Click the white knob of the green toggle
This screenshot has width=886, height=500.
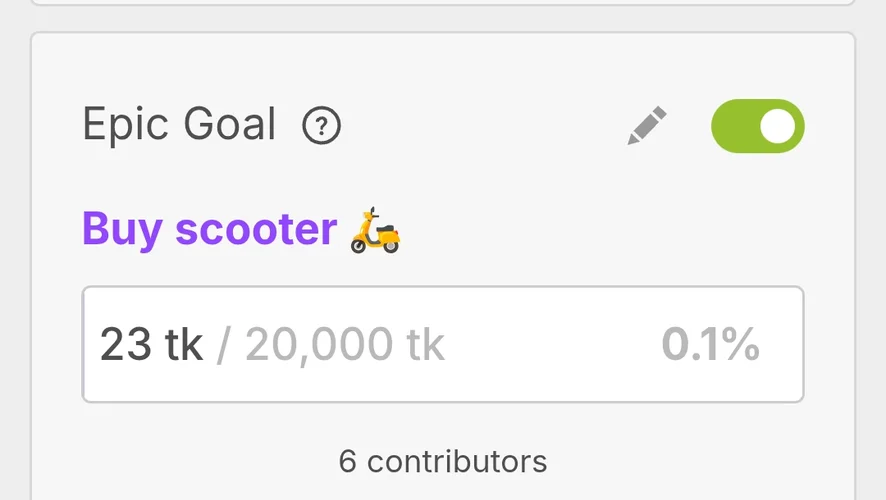(778, 127)
